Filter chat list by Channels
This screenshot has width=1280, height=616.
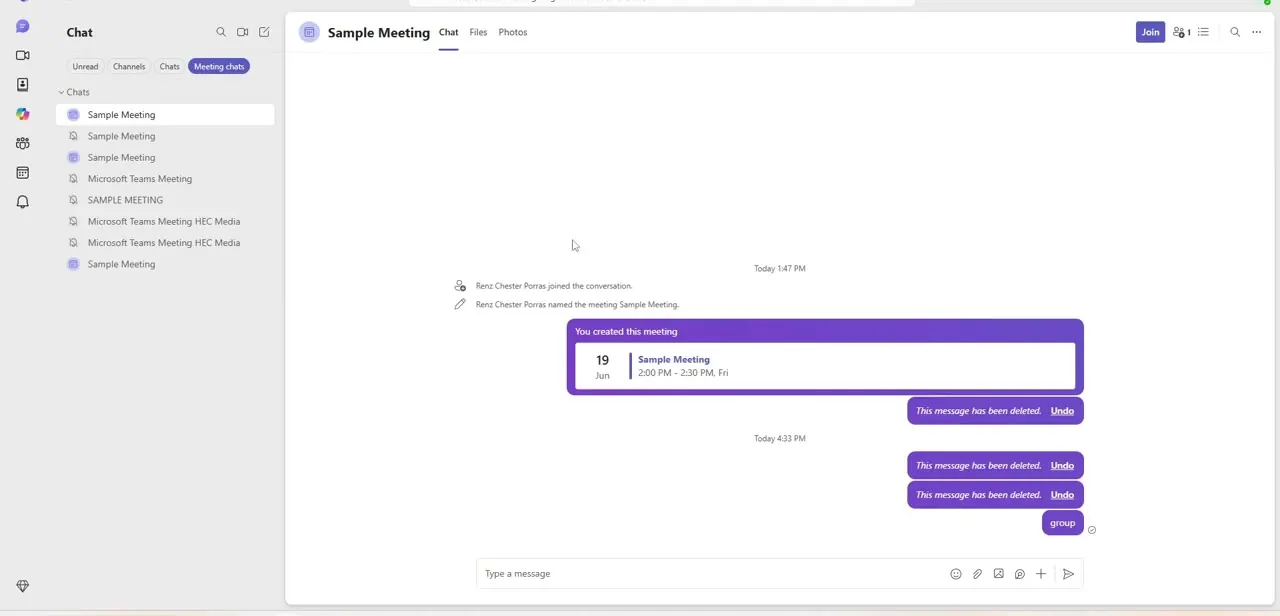[x=129, y=66]
